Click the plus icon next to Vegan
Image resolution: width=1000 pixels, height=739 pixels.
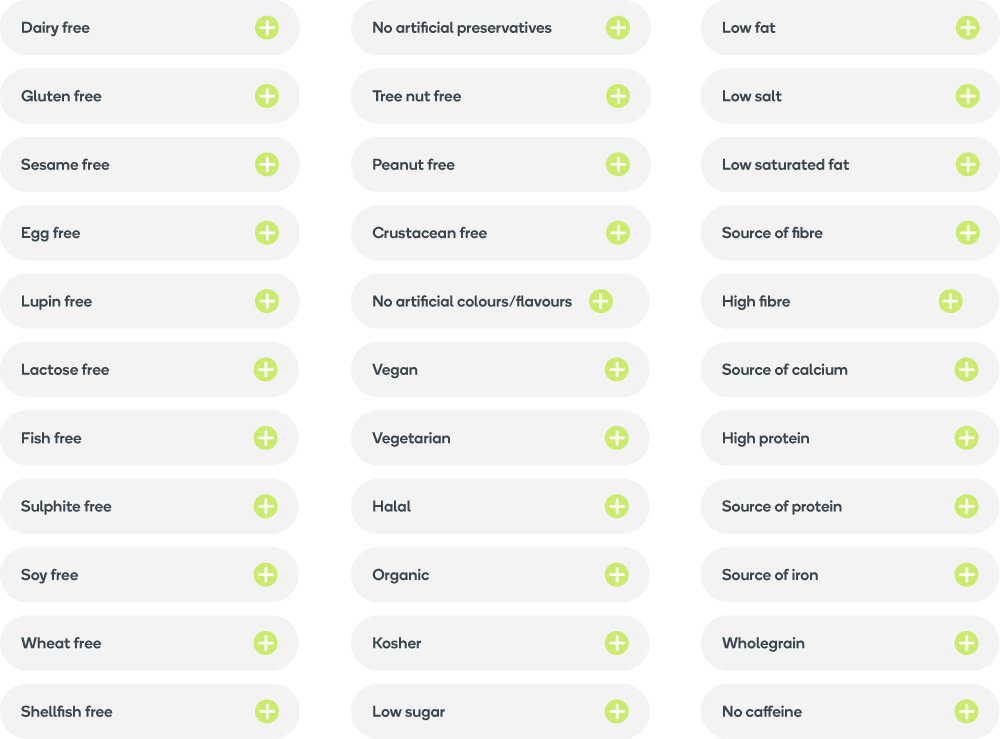617,369
